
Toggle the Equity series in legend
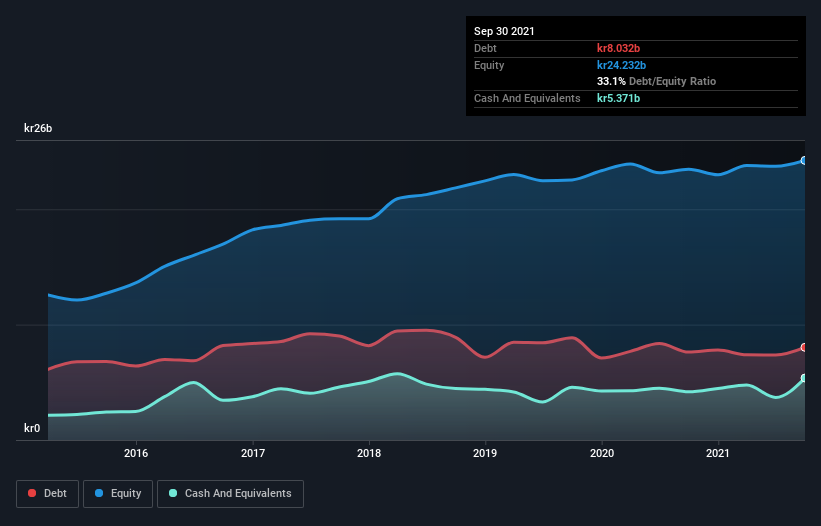point(117,493)
